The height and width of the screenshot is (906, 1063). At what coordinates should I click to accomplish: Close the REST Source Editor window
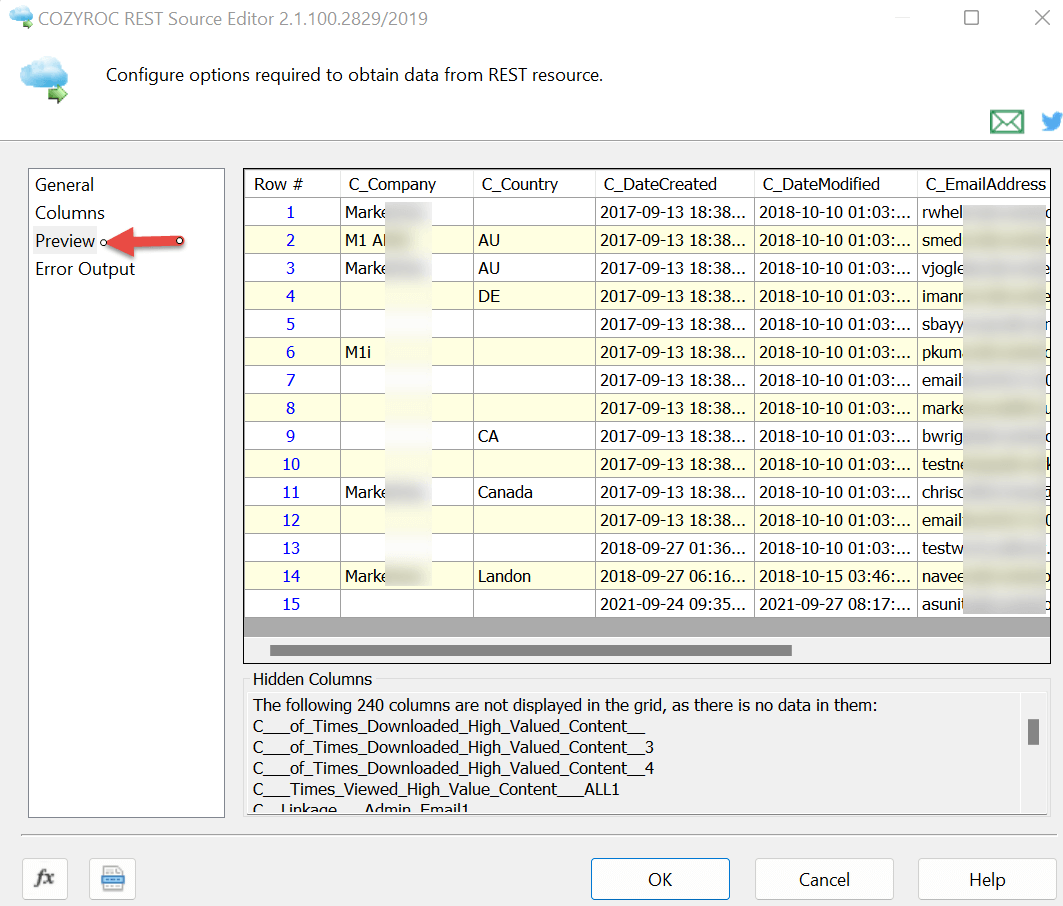1042,18
